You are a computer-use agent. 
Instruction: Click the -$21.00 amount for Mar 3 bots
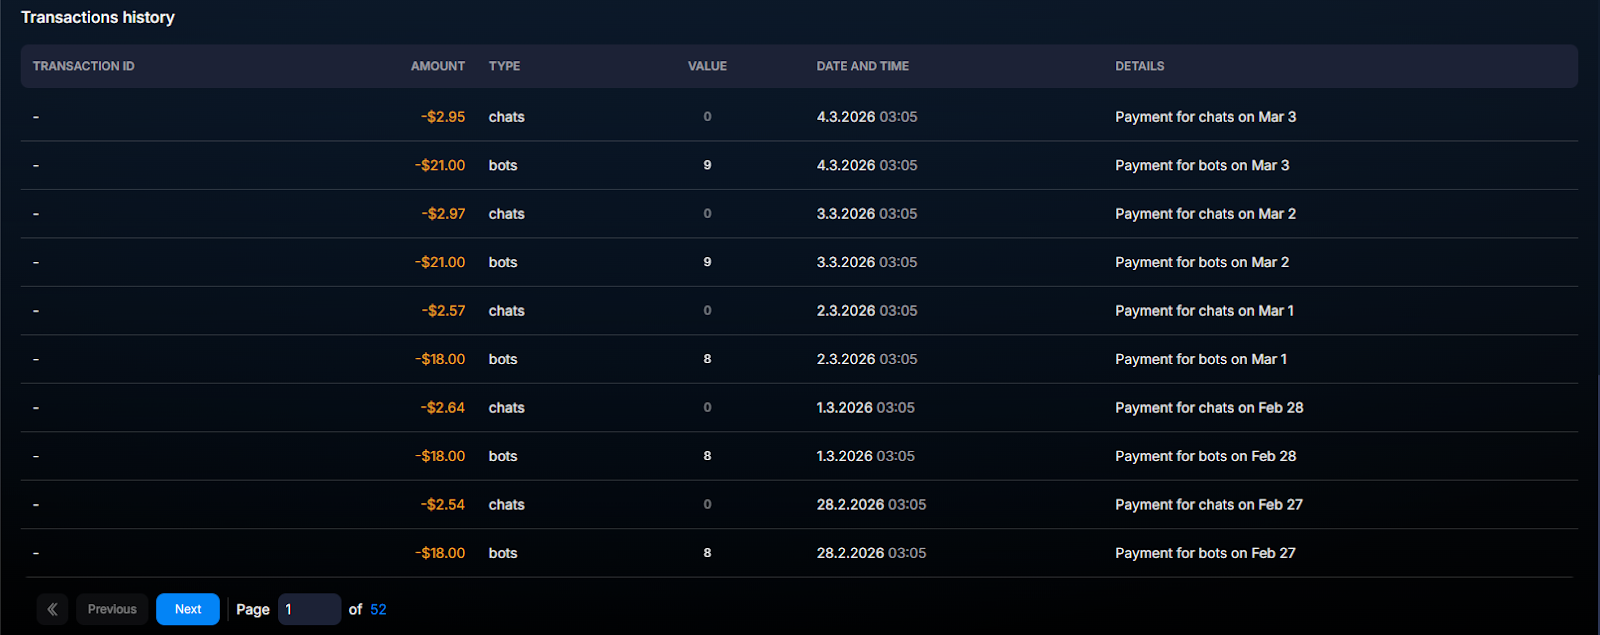[440, 165]
